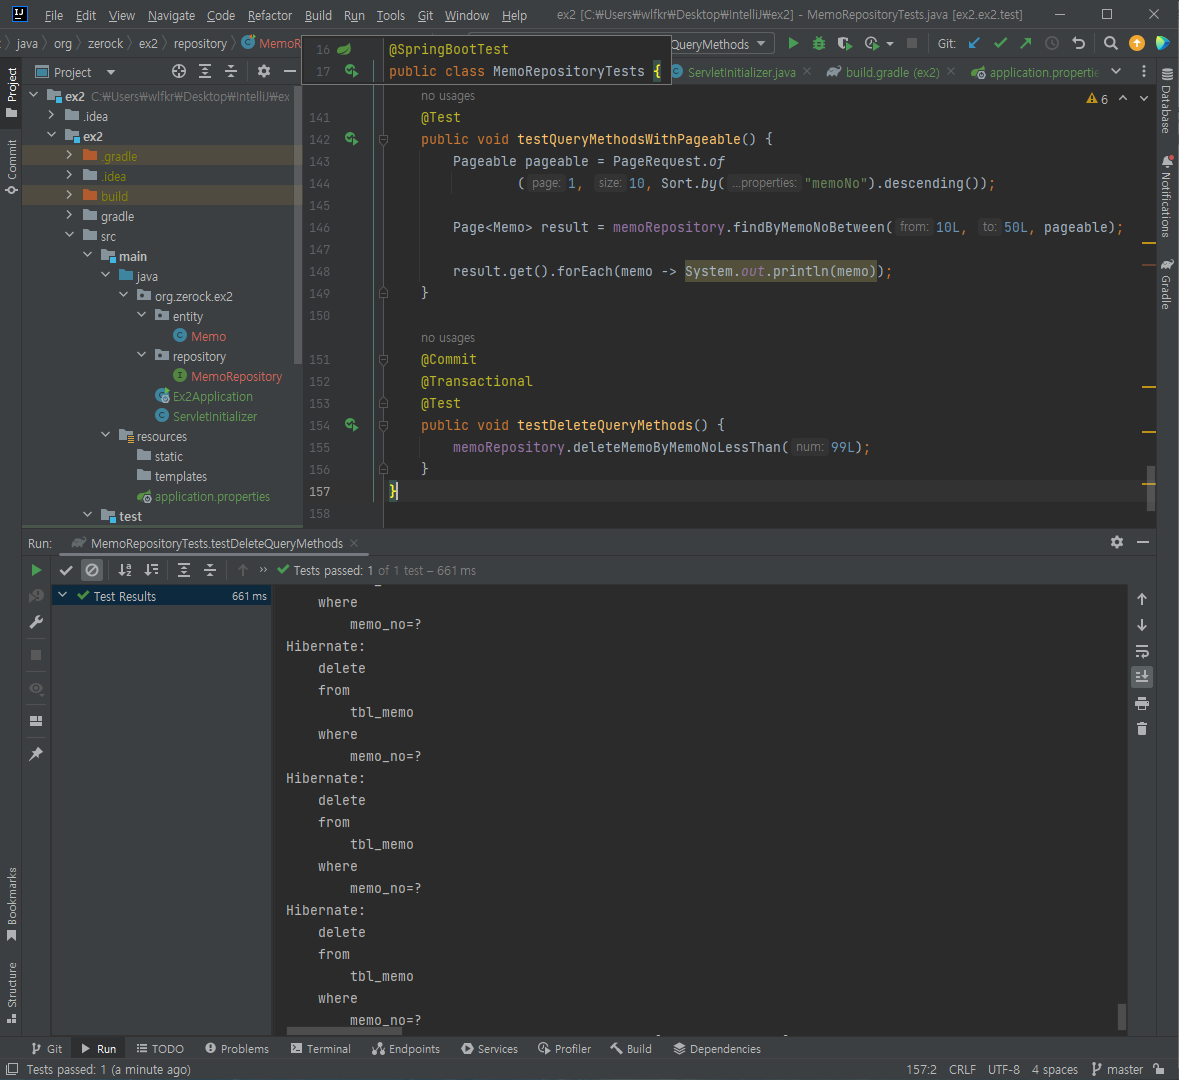Collapse all test results in the Run toolbar

pos(210,570)
